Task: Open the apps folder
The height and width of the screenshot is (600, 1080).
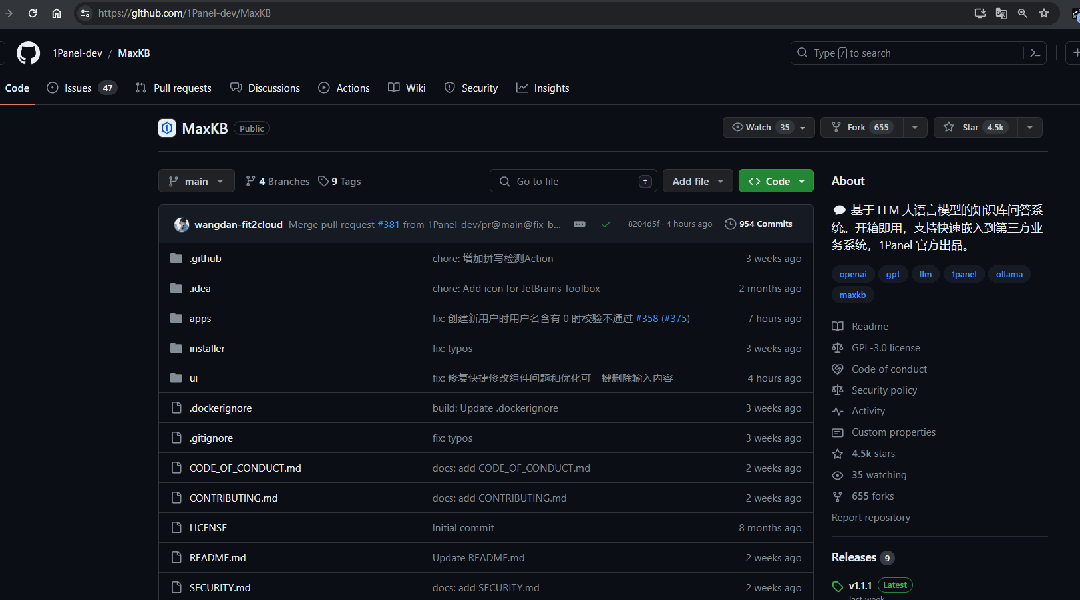Action: 200,318
